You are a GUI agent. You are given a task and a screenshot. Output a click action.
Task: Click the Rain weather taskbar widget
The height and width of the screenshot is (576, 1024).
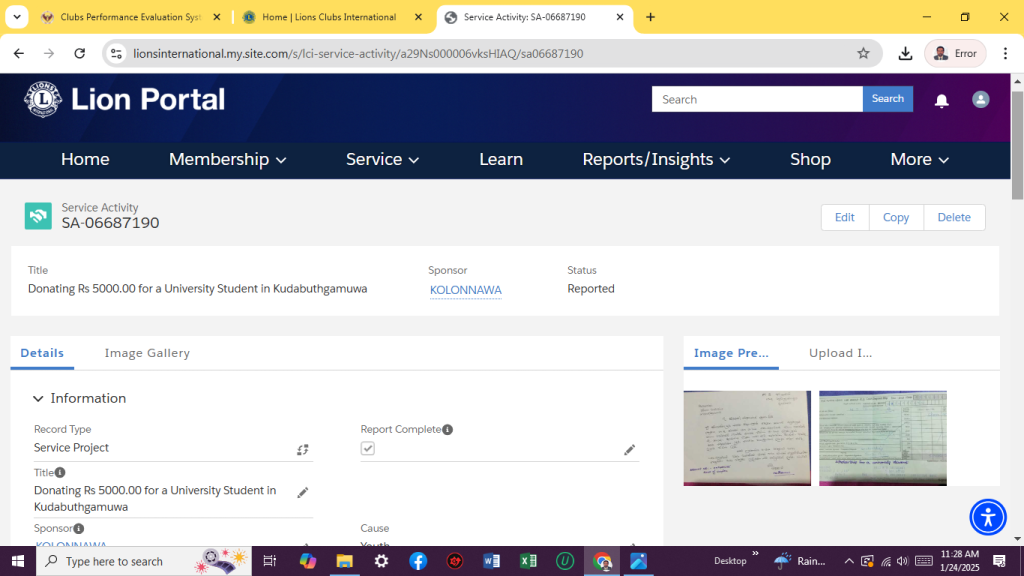coord(800,561)
